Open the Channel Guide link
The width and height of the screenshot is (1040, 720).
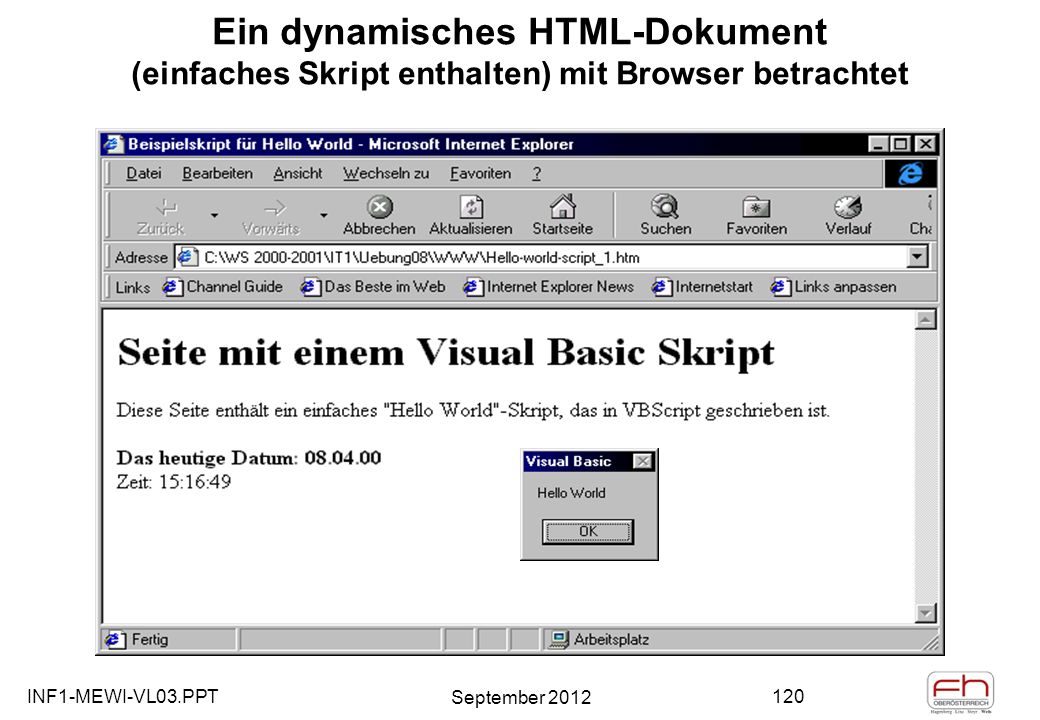224,287
